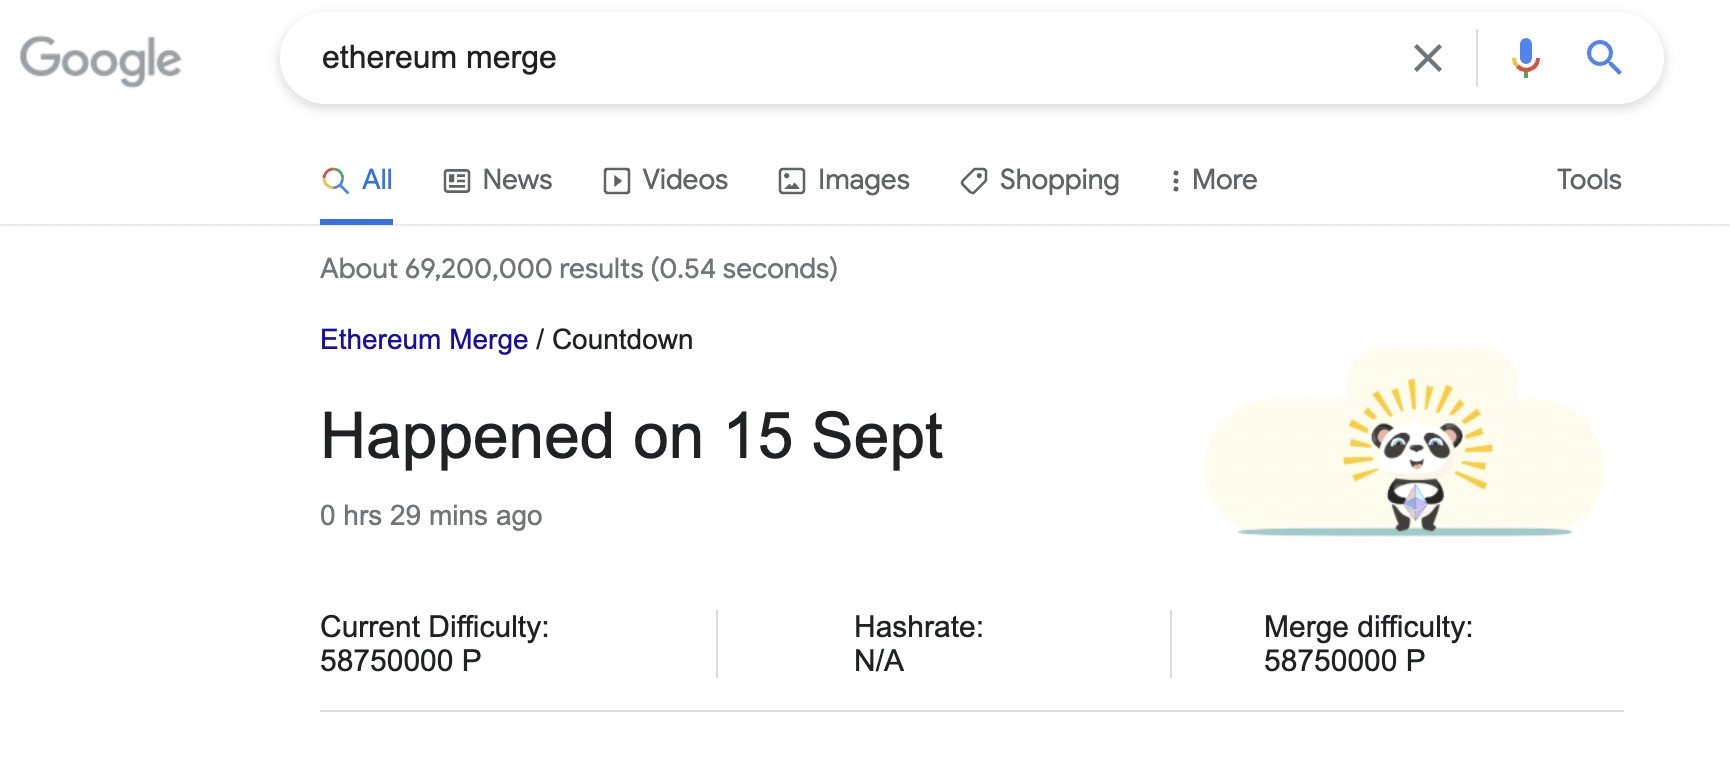Click the 'Happened on 15 Sept' heading

(631, 437)
